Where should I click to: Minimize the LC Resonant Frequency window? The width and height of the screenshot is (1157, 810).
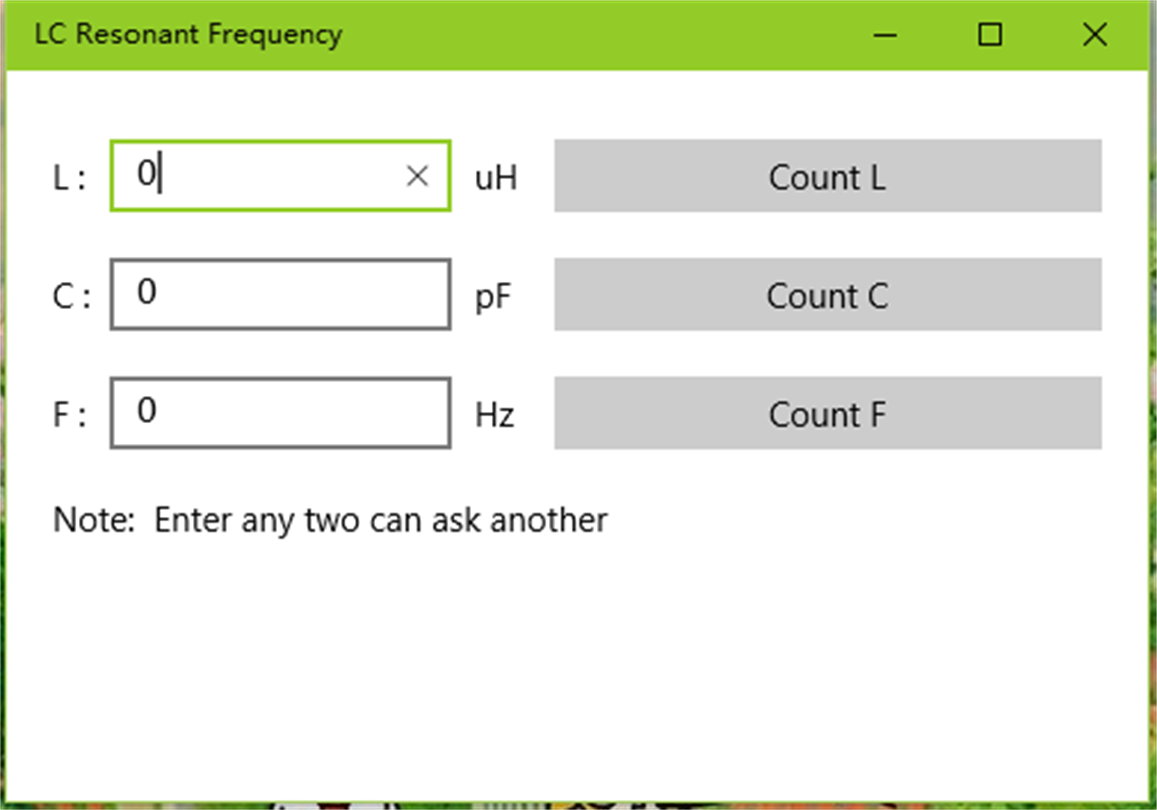884,35
